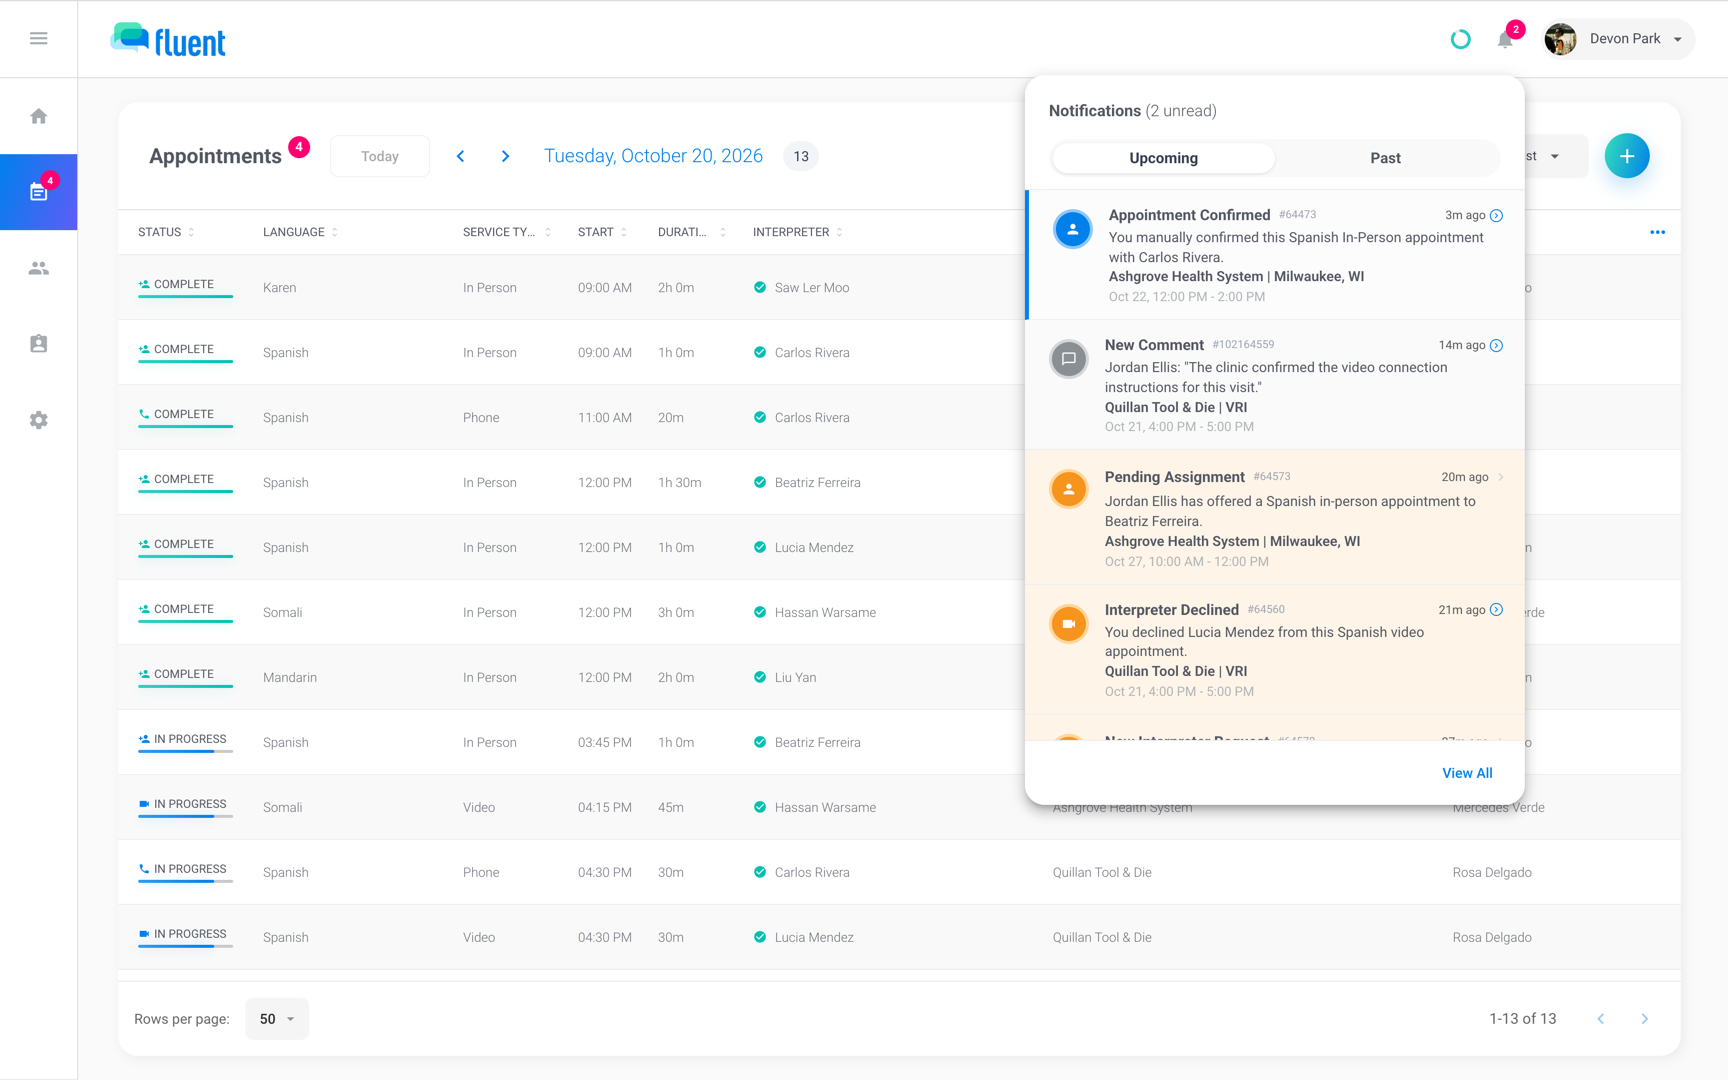Image resolution: width=1728 pixels, height=1080 pixels.
Task: Click Liu Yan interpreter name
Action: 795,678
